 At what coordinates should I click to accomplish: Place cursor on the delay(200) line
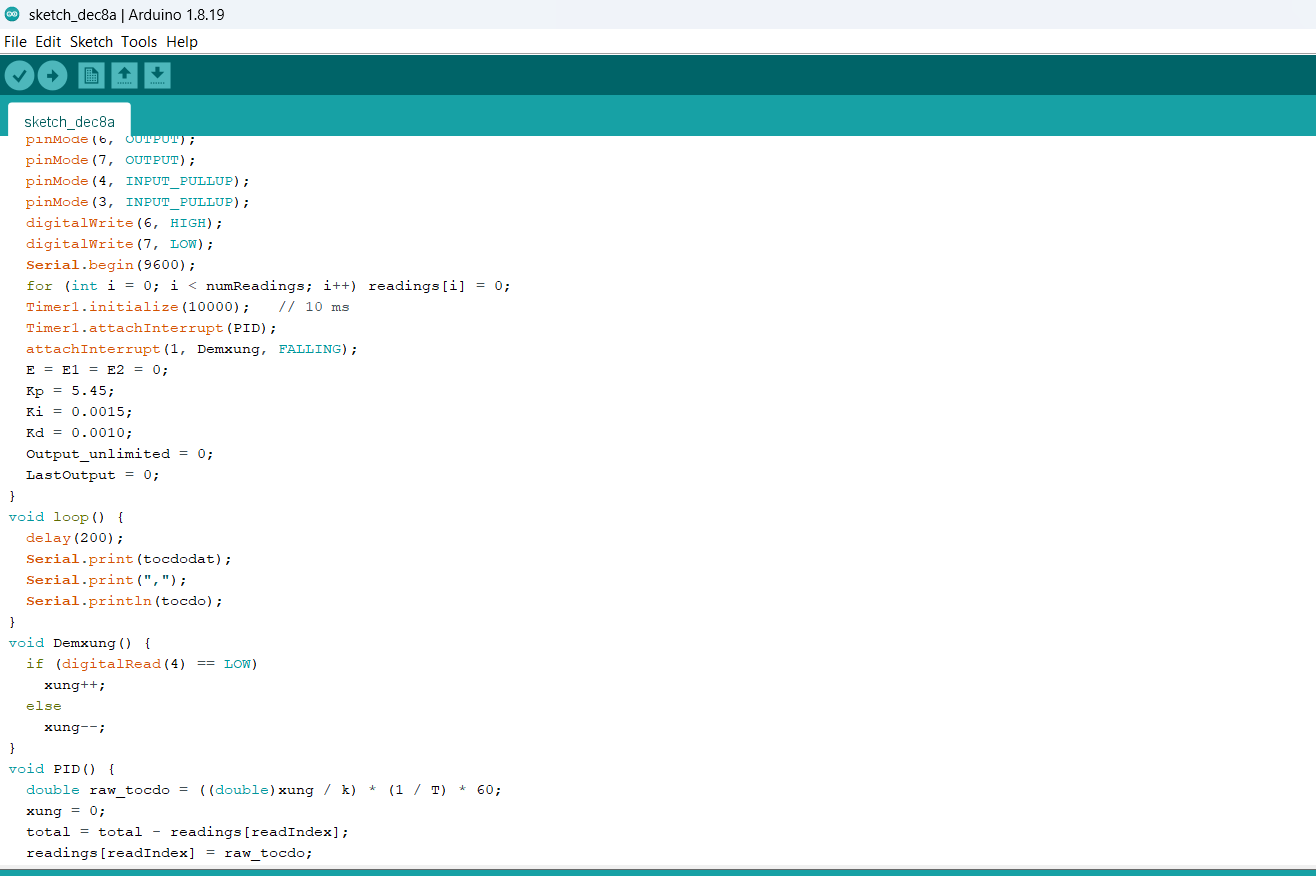point(75,538)
